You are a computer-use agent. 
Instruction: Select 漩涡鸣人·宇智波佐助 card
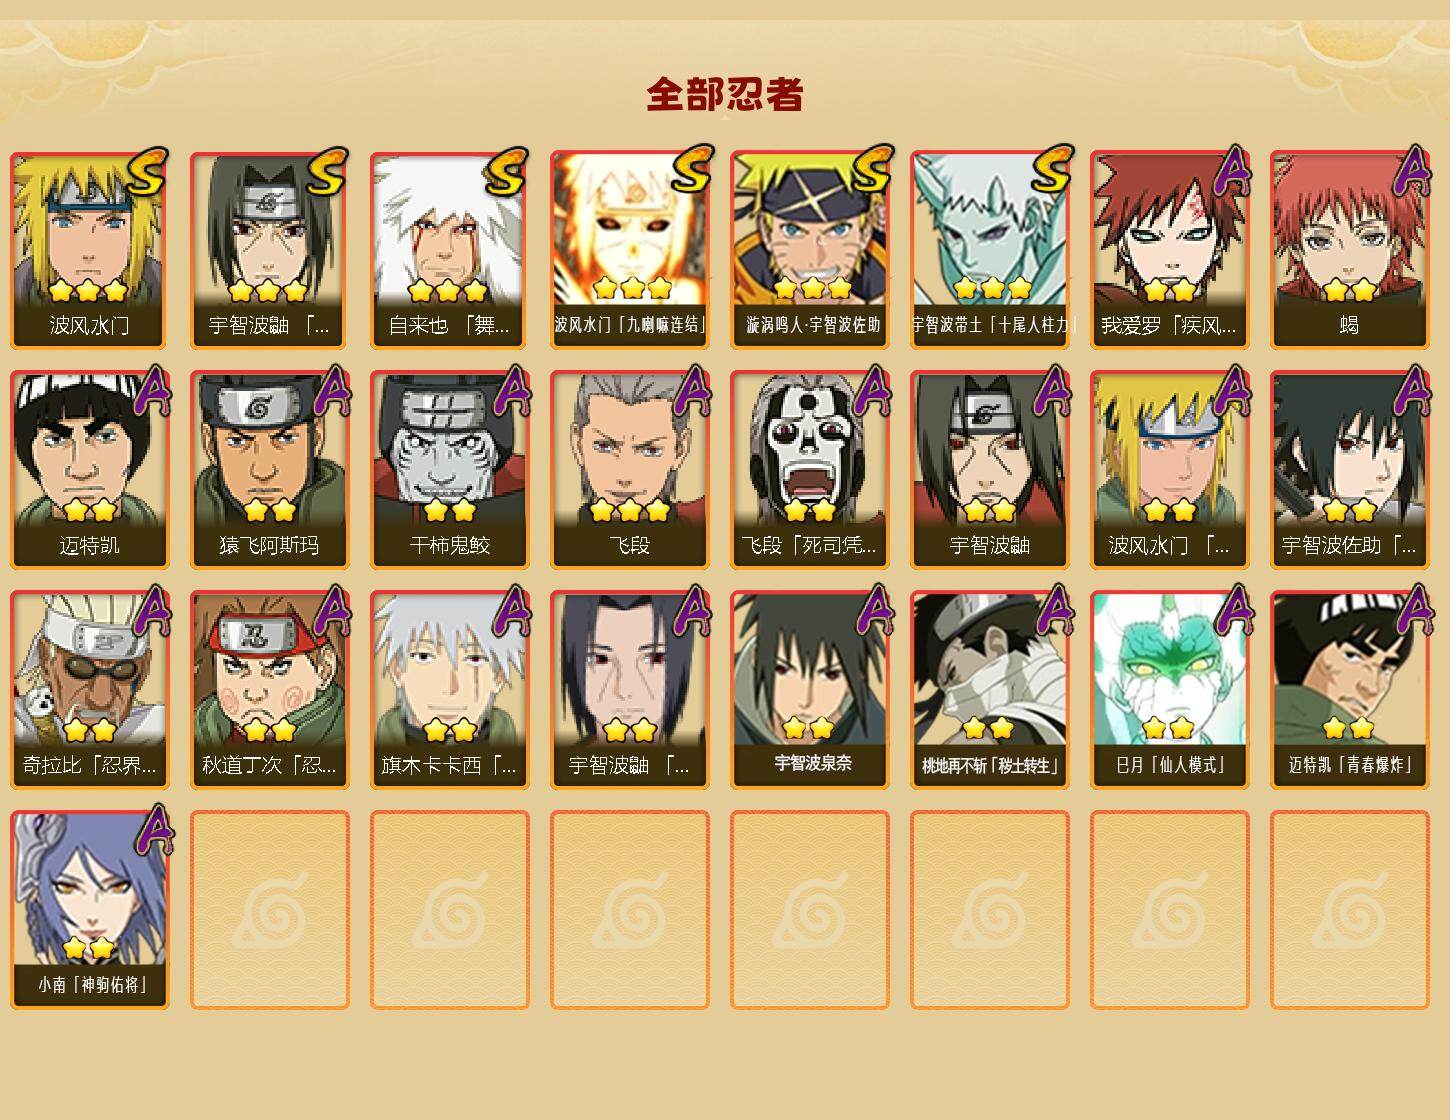click(x=810, y=250)
